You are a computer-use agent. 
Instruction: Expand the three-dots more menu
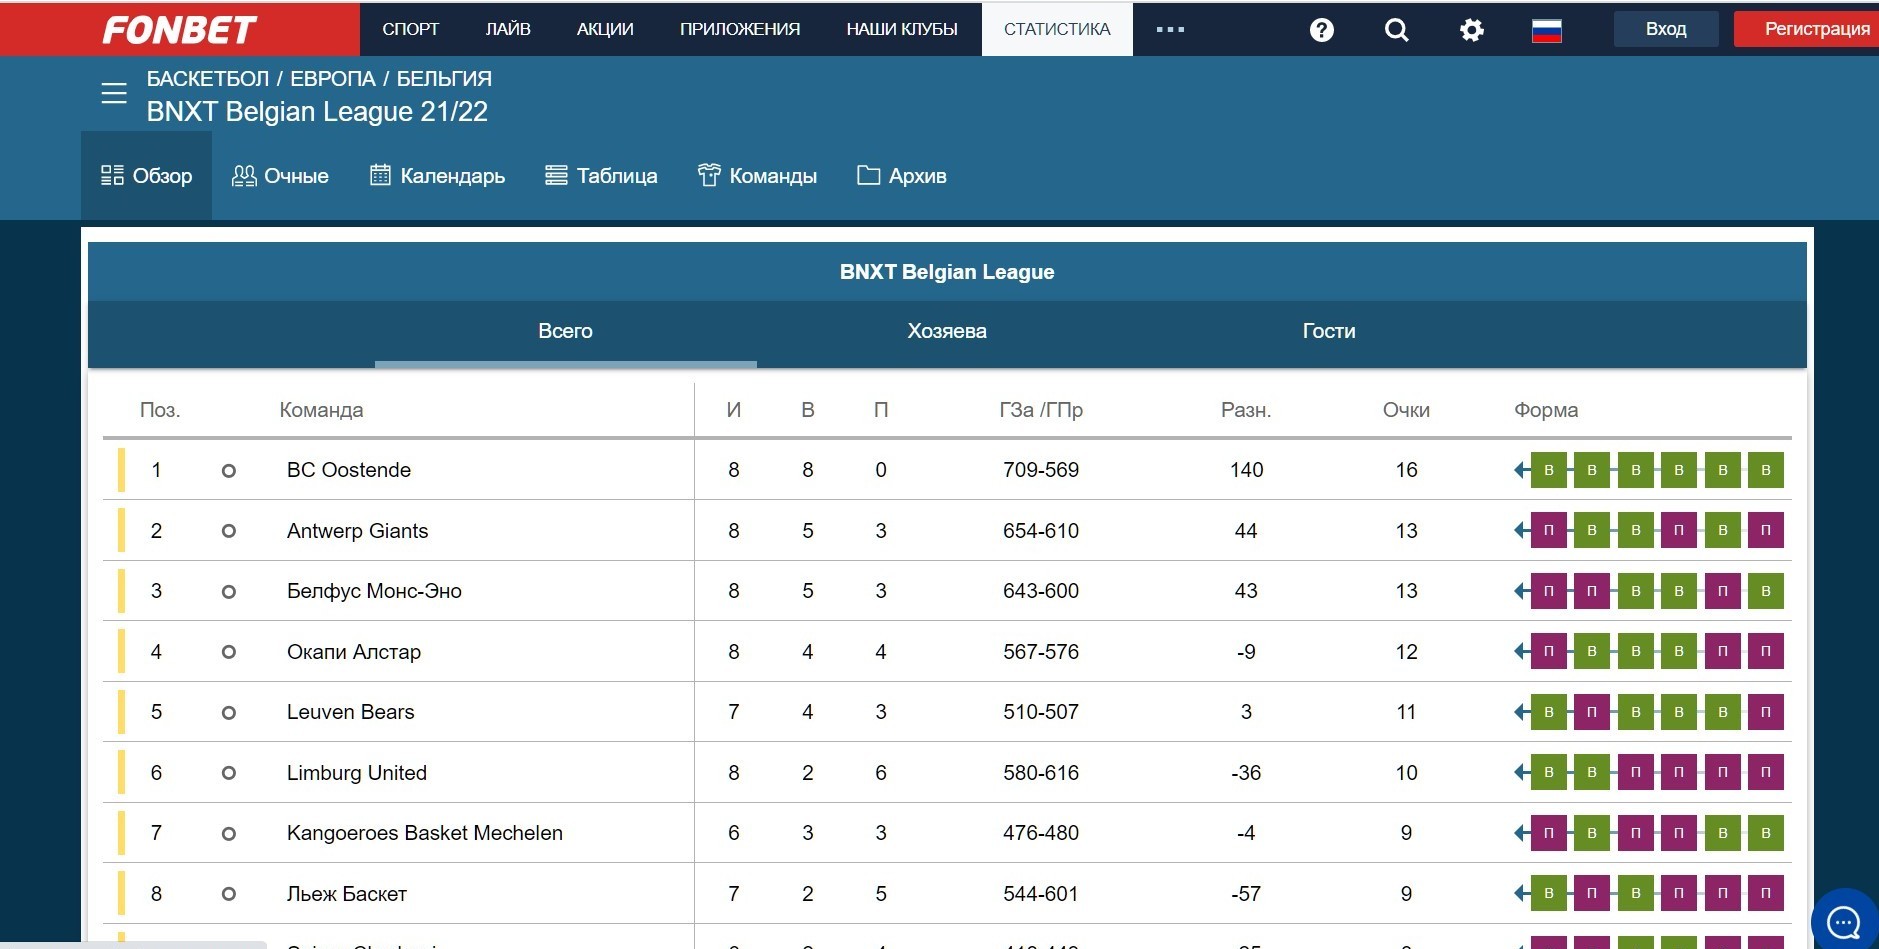pyautogui.click(x=1170, y=30)
